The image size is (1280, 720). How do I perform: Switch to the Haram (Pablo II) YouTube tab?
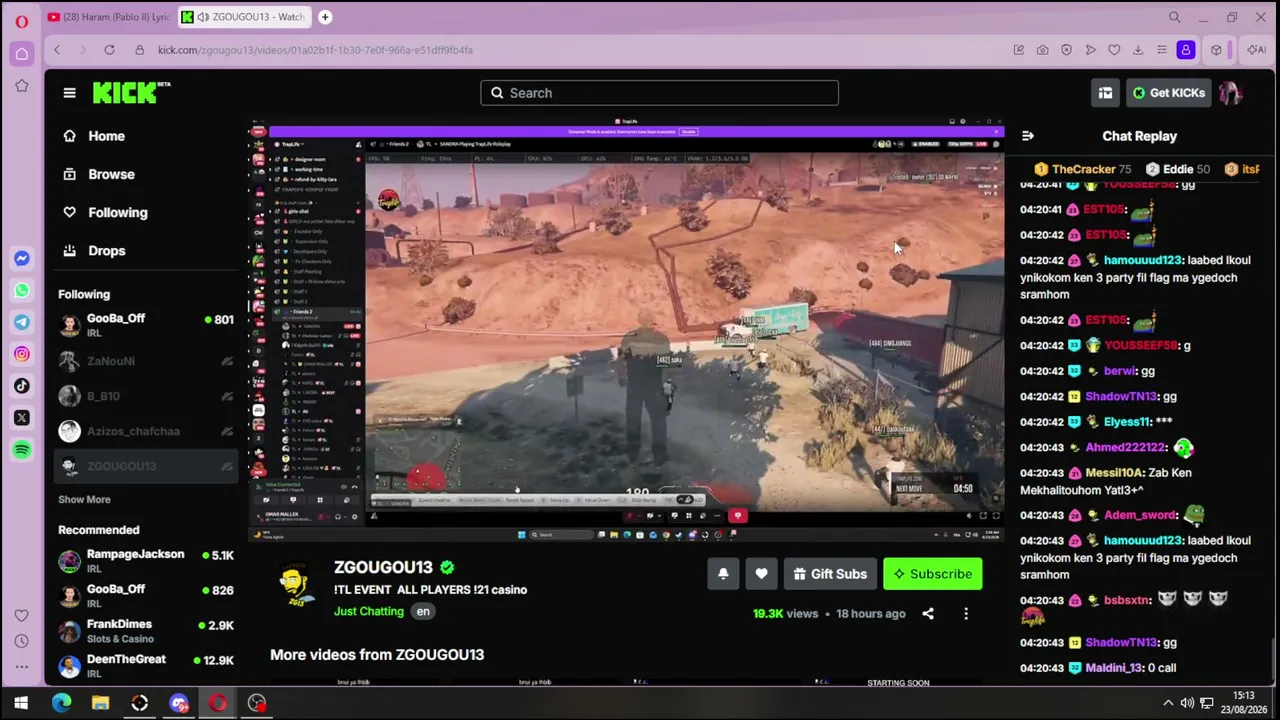pos(109,17)
